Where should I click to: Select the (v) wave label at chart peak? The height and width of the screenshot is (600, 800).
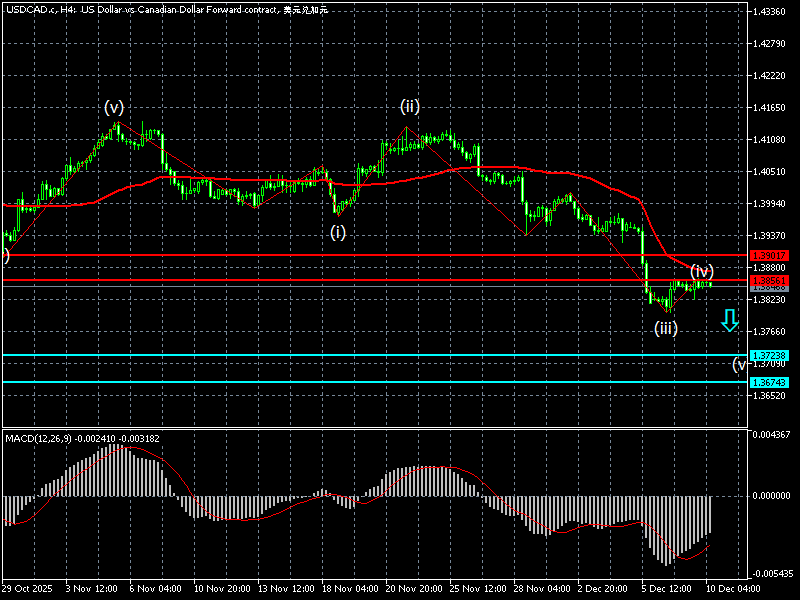pyautogui.click(x=114, y=108)
